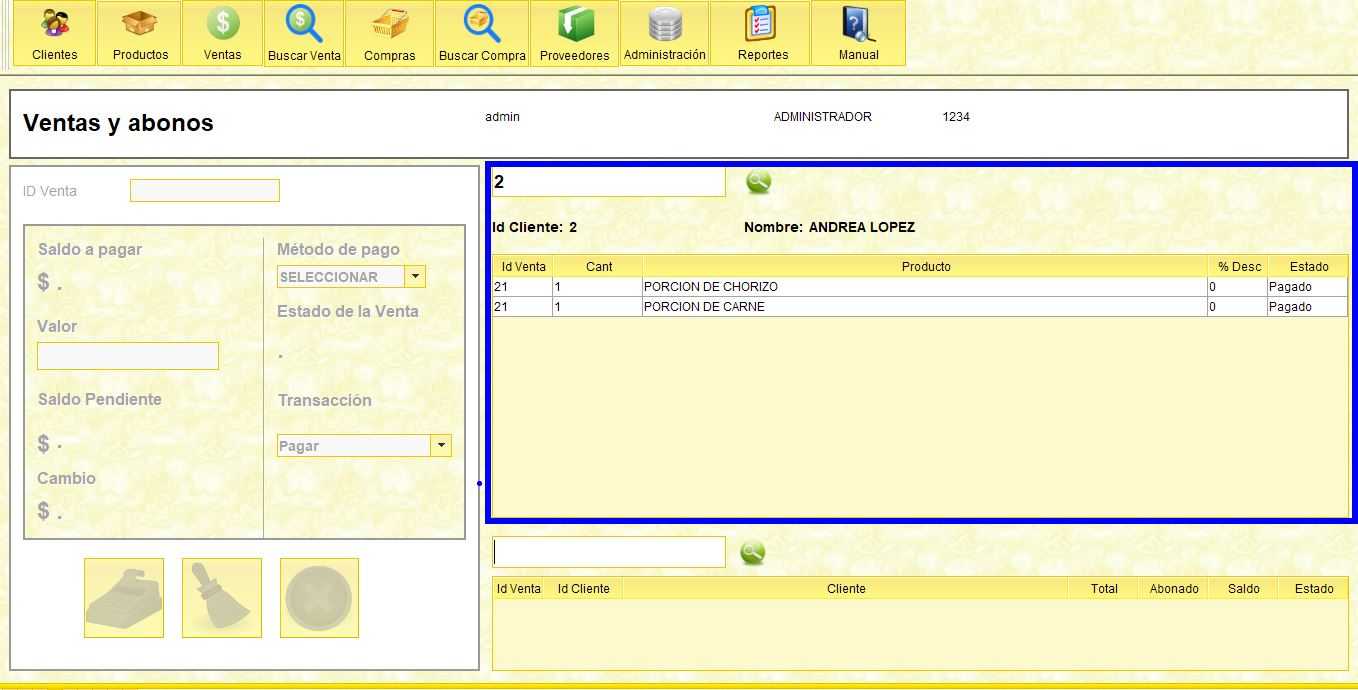Click the broom icon to clear the form
Screen dimensions: 1358x690
point(221,597)
